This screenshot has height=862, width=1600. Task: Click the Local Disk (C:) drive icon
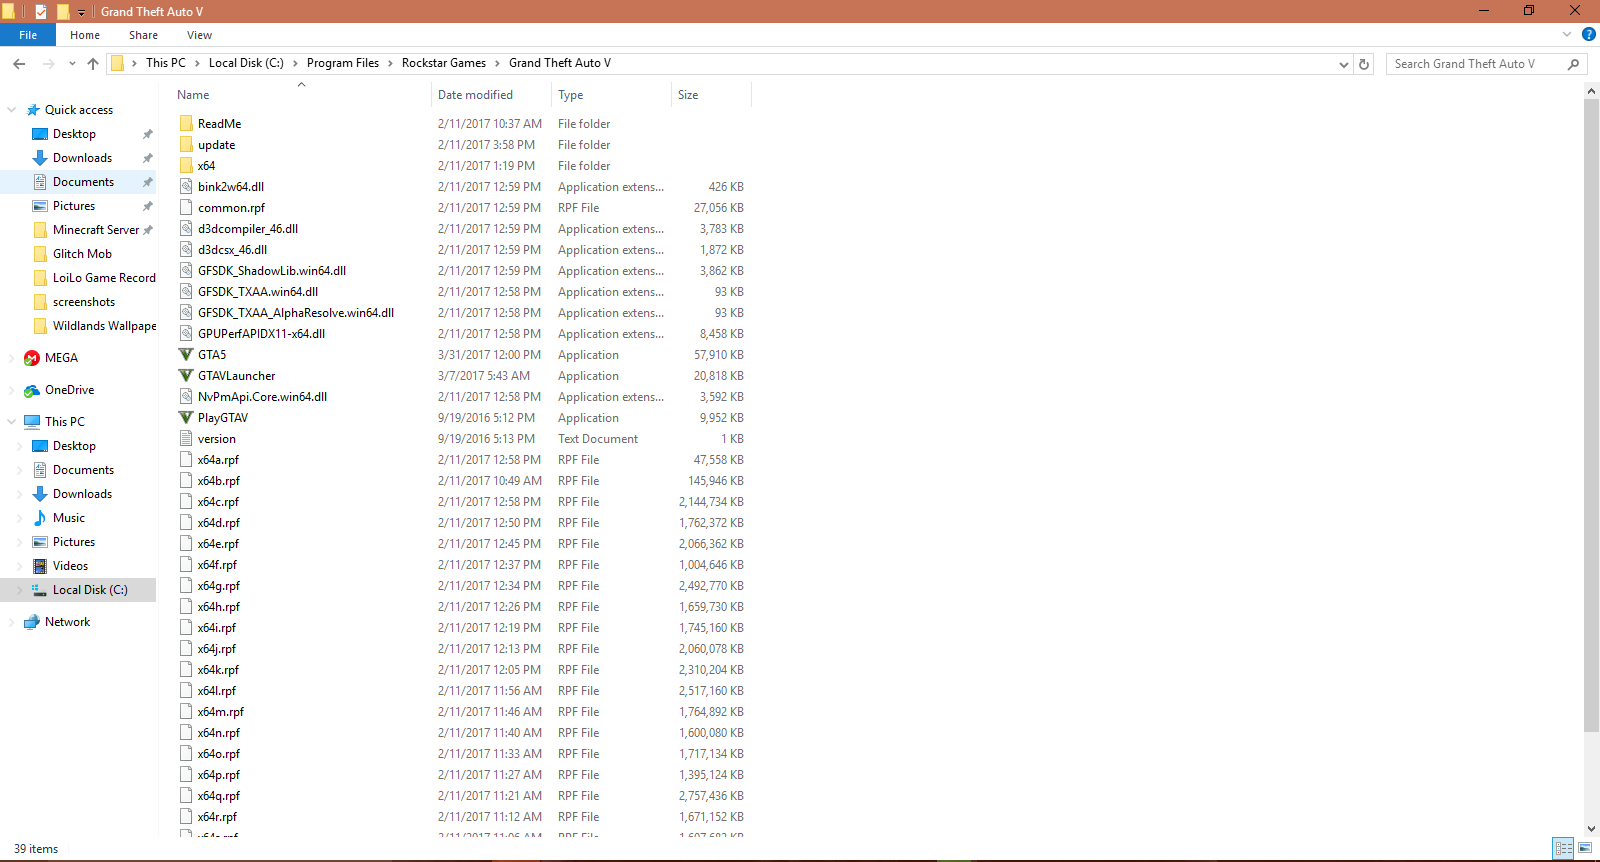pyautogui.click(x=40, y=590)
